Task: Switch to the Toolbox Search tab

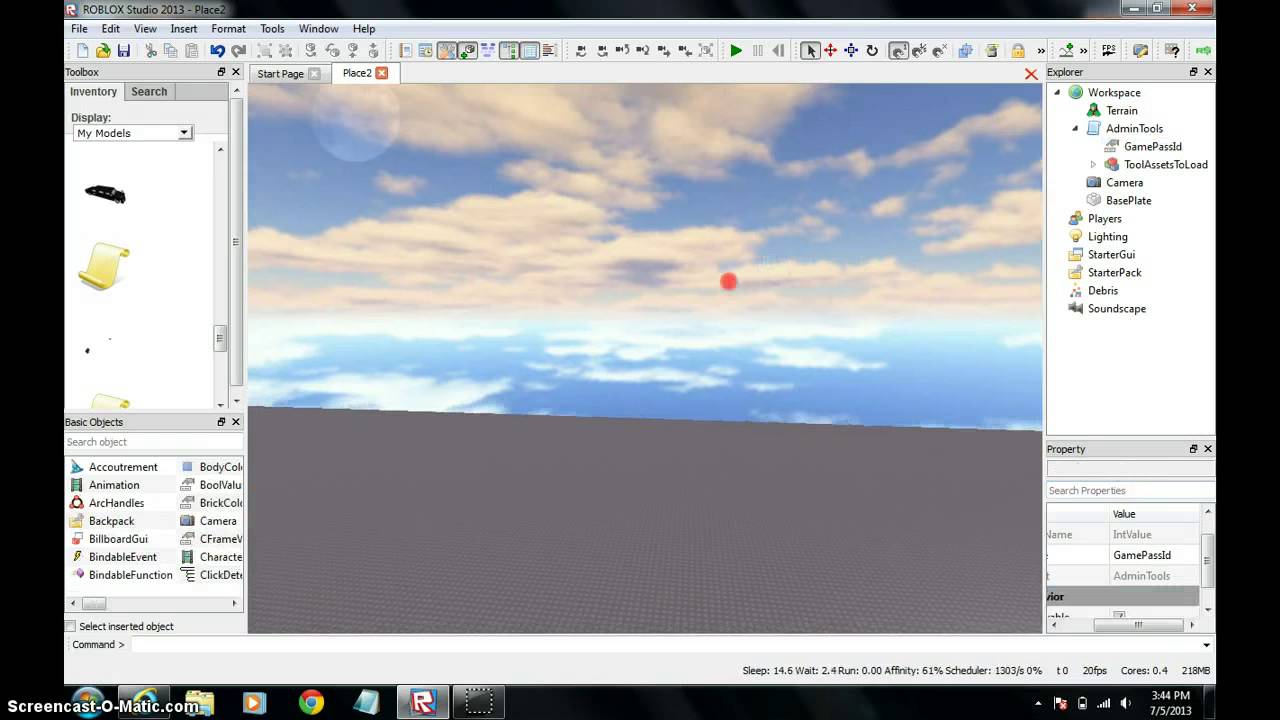Action: 149,91
